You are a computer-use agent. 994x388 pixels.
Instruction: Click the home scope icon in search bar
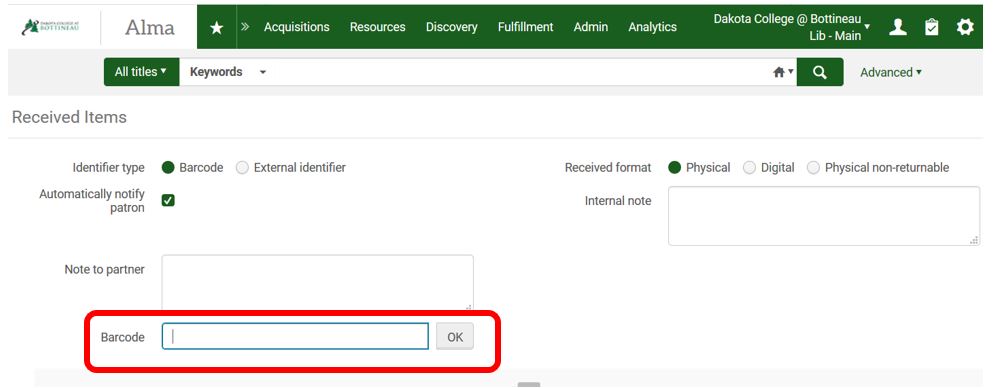pyautogui.click(x=783, y=72)
